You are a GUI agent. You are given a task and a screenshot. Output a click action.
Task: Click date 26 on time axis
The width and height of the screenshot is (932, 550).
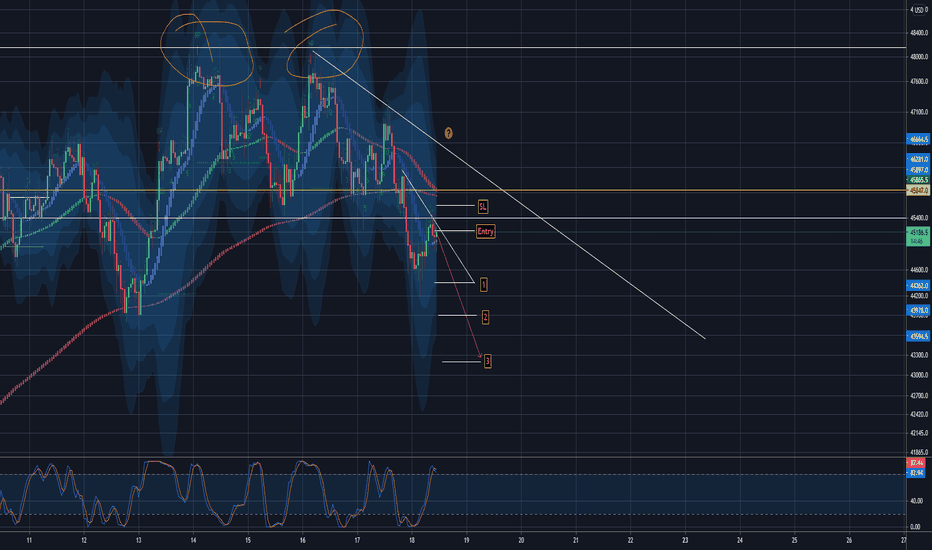849,540
